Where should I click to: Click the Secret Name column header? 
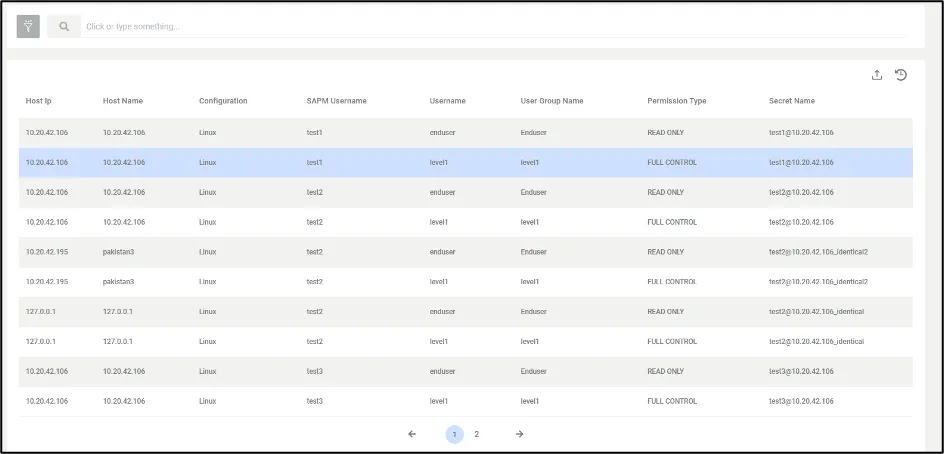(792, 101)
